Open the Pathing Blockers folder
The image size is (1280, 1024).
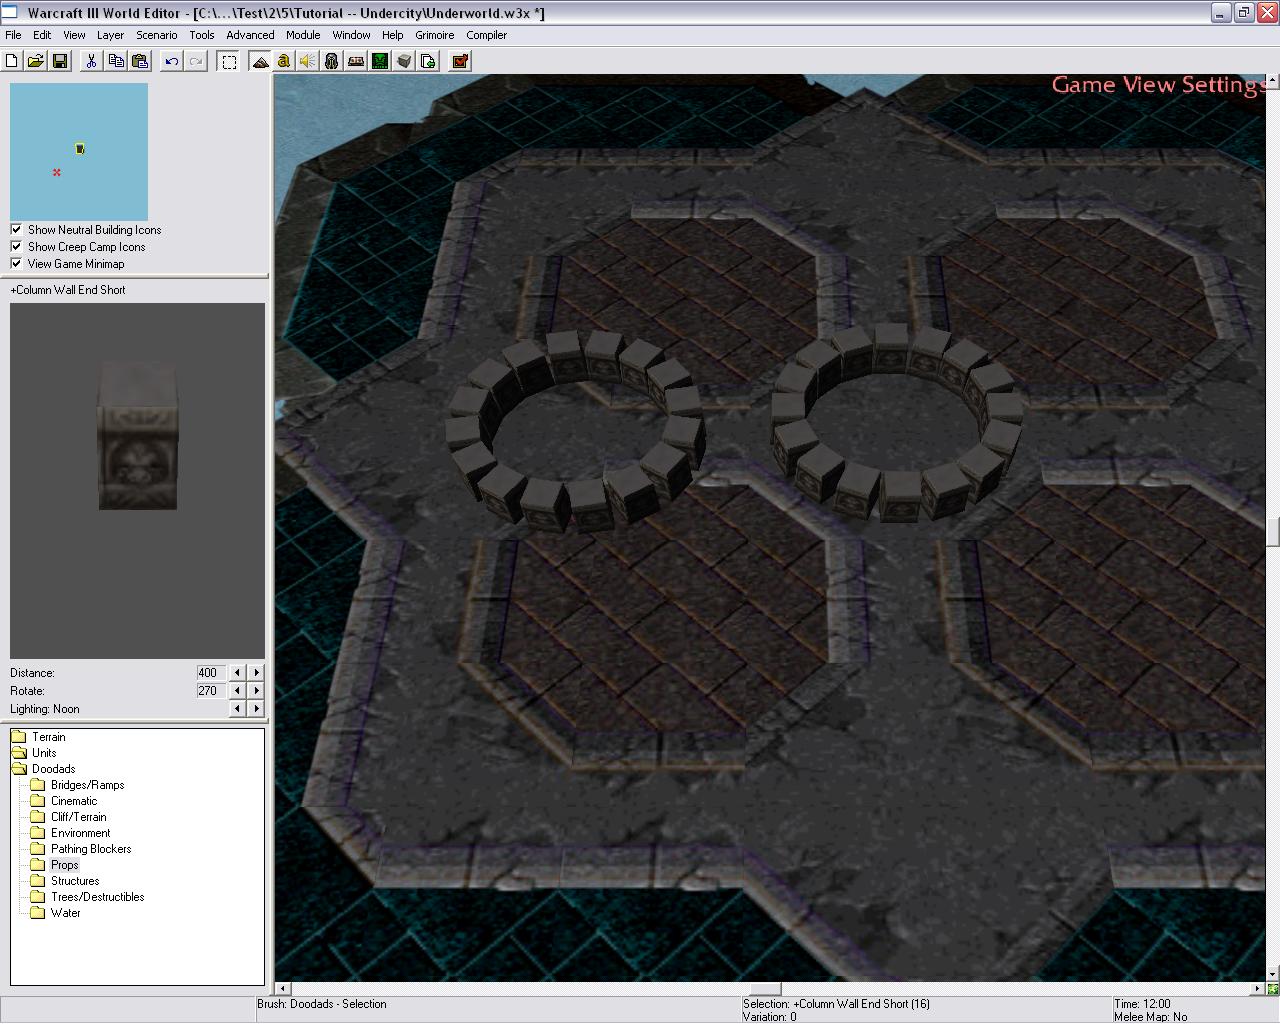point(91,849)
